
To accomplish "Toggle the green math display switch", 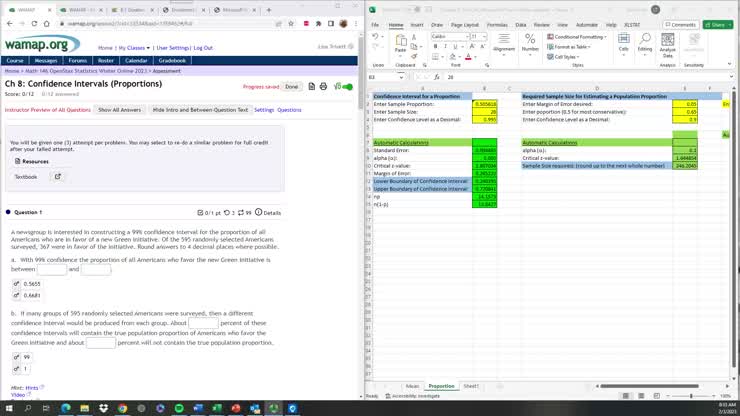I will (x=347, y=87).
